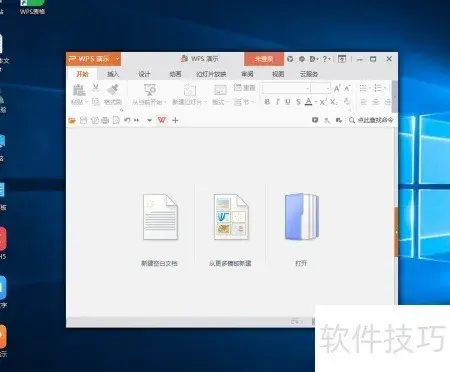Click the question mark help icon

[x=325, y=59]
